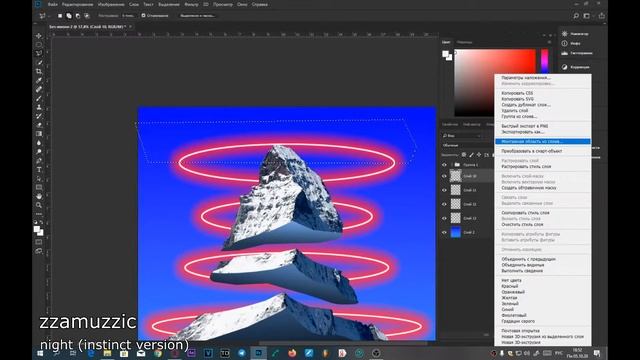This screenshot has height=360, width=640.
Task: Select the Zoom tool
Action: 39,205
